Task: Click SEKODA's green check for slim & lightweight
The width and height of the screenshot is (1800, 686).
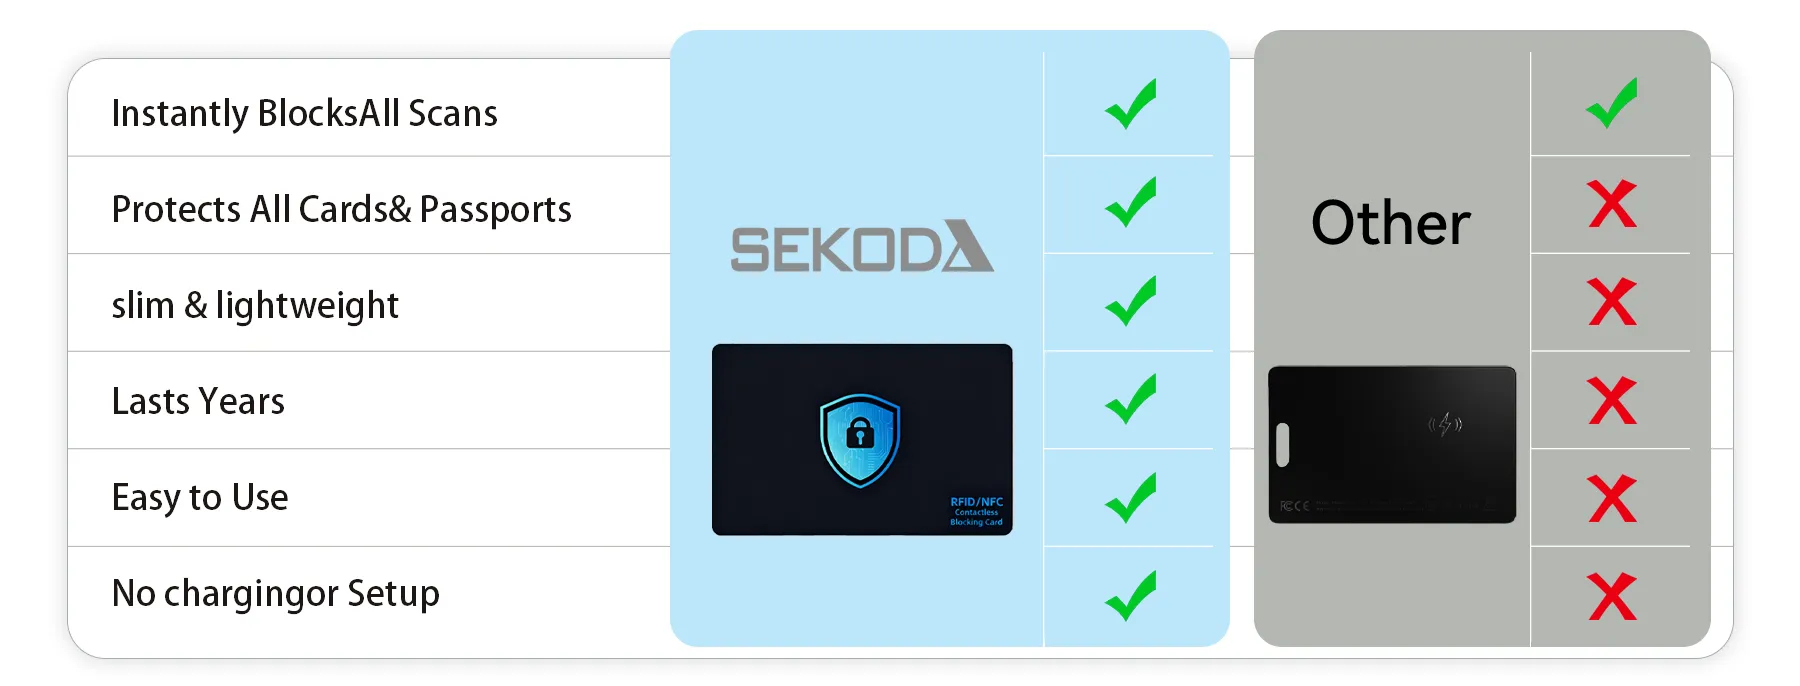Action: click(1131, 301)
